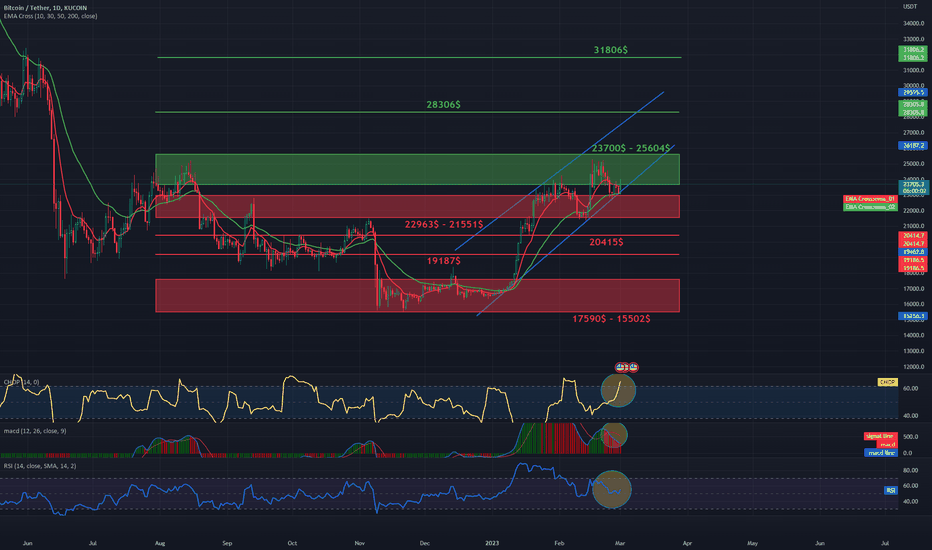The image size is (932, 550).
Task: Select the 20415$ level text label
Action: 606,242
